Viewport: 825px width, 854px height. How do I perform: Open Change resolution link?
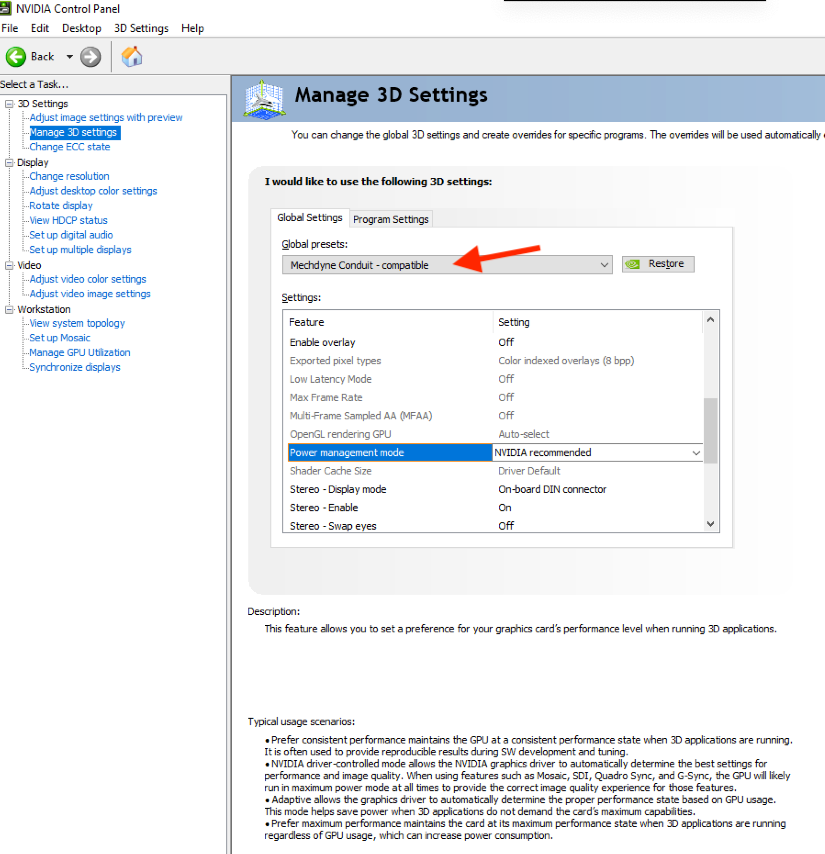[x=69, y=176]
